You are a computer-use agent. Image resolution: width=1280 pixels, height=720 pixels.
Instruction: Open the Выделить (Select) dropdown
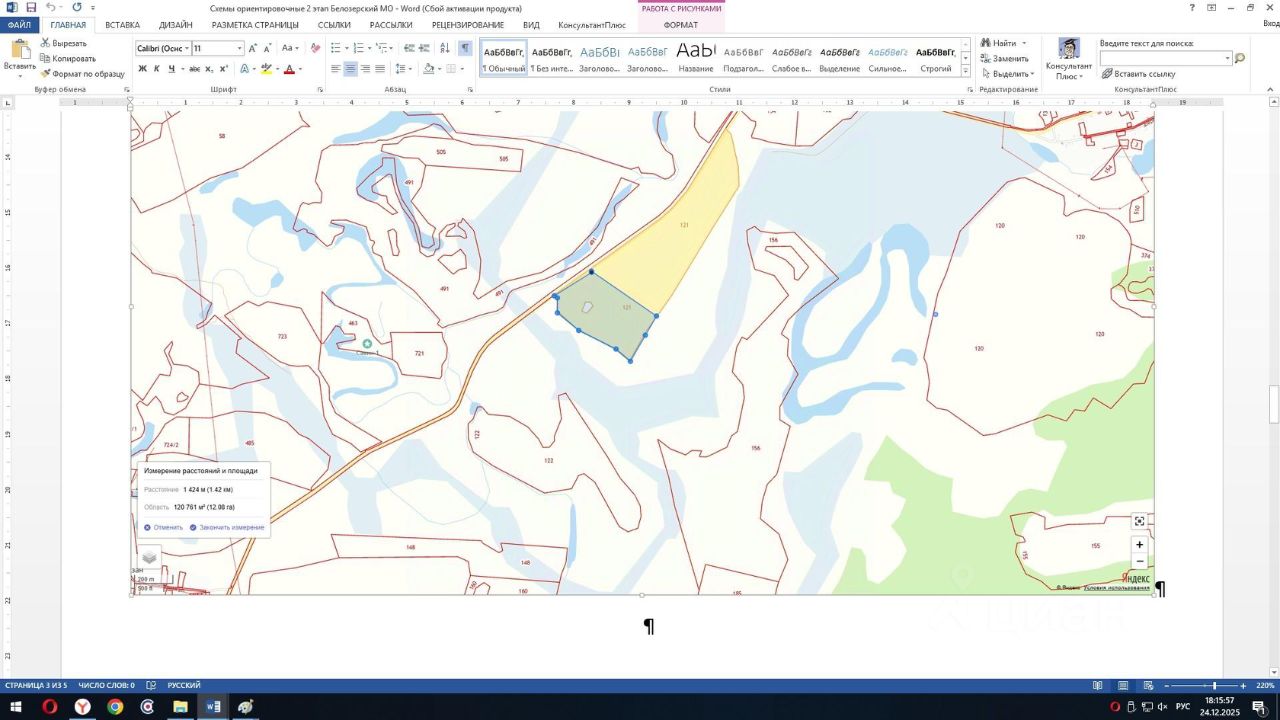pyautogui.click(x=1007, y=74)
